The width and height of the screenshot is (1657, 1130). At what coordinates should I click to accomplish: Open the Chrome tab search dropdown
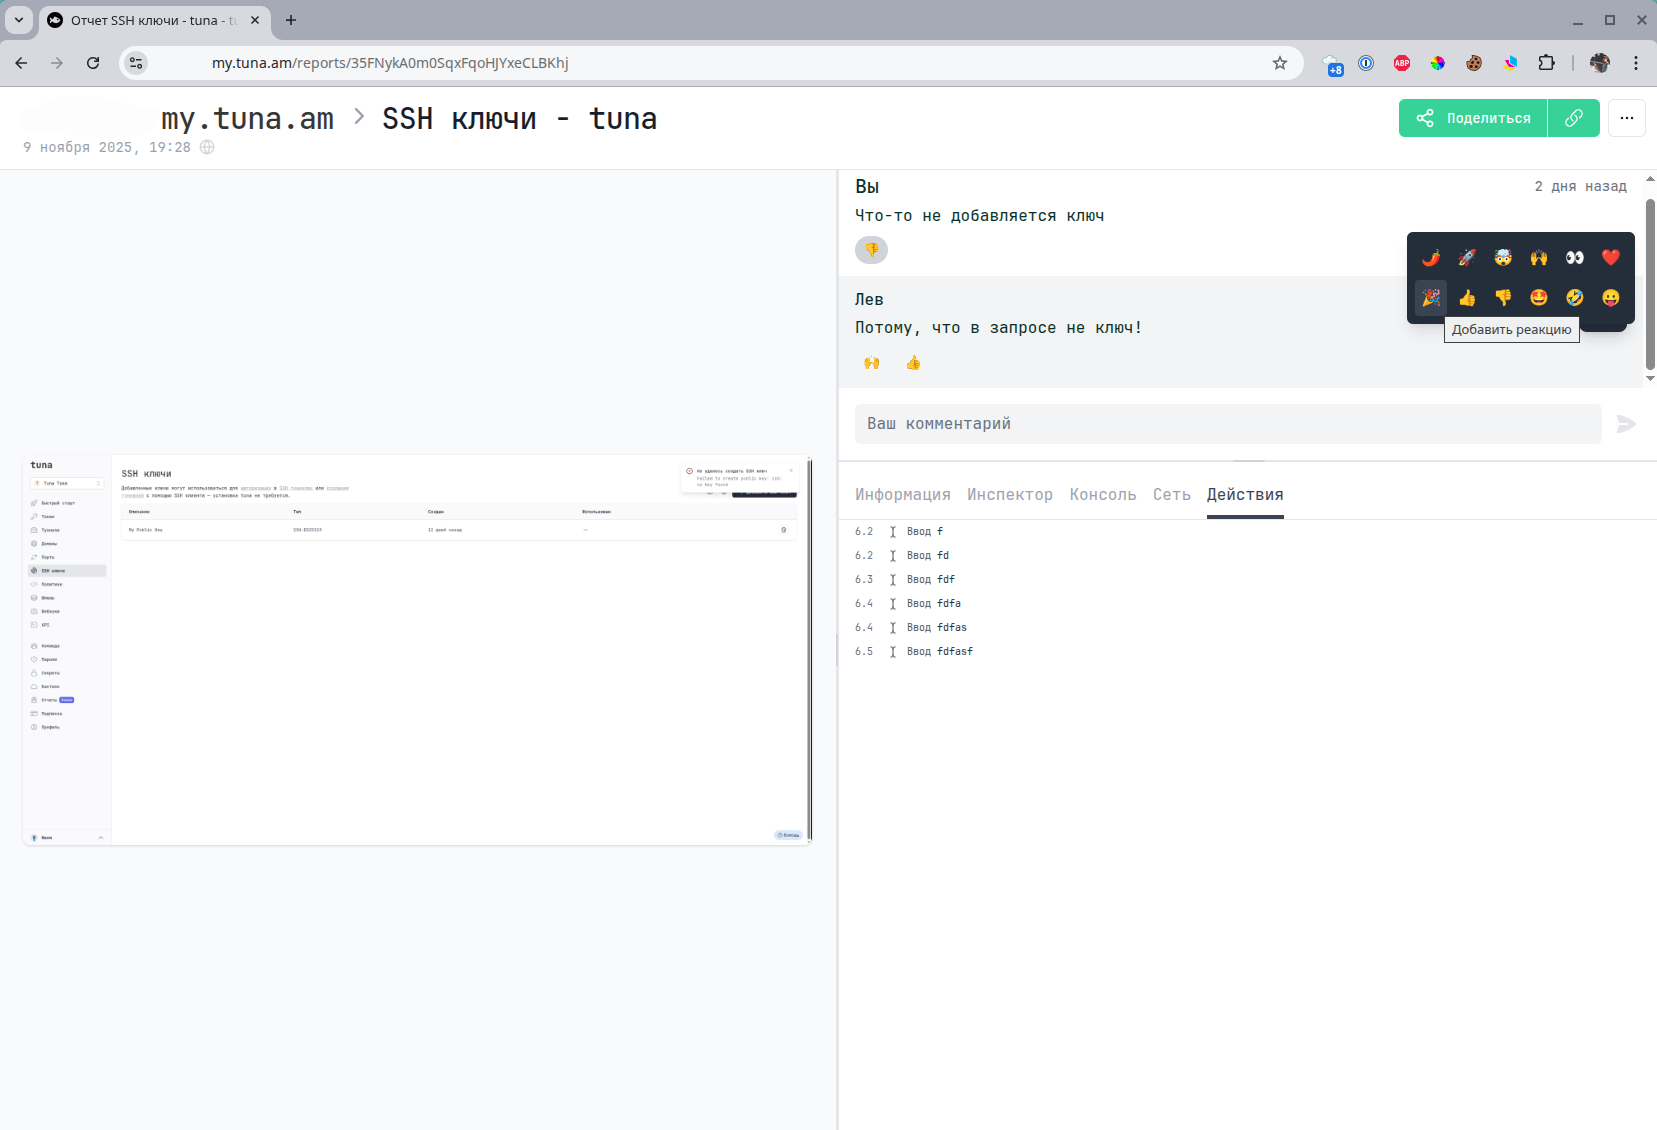tap(18, 20)
